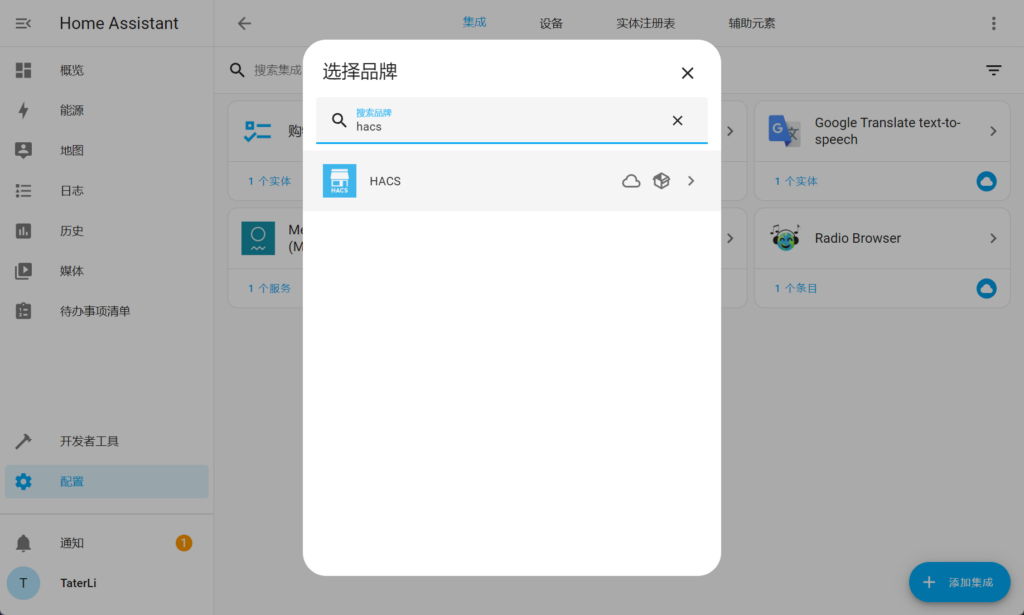The image size is (1024, 615).
Task: Click the Home Assistant title text
Action: click(119, 24)
